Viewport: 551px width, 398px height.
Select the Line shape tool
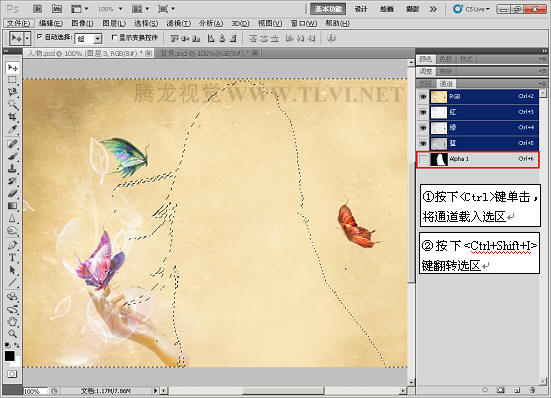13,282
